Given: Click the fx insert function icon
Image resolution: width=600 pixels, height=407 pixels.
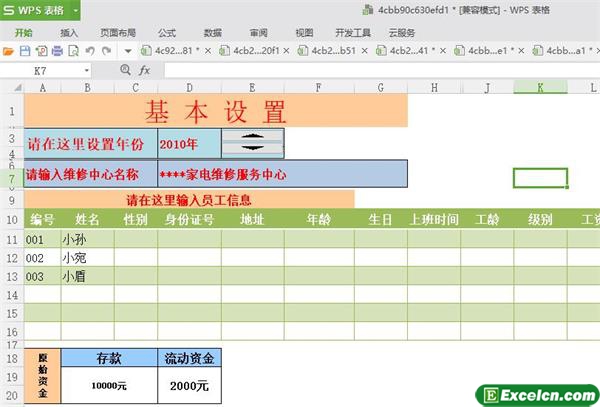Looking at the screenshot, I should click(145, 70).
